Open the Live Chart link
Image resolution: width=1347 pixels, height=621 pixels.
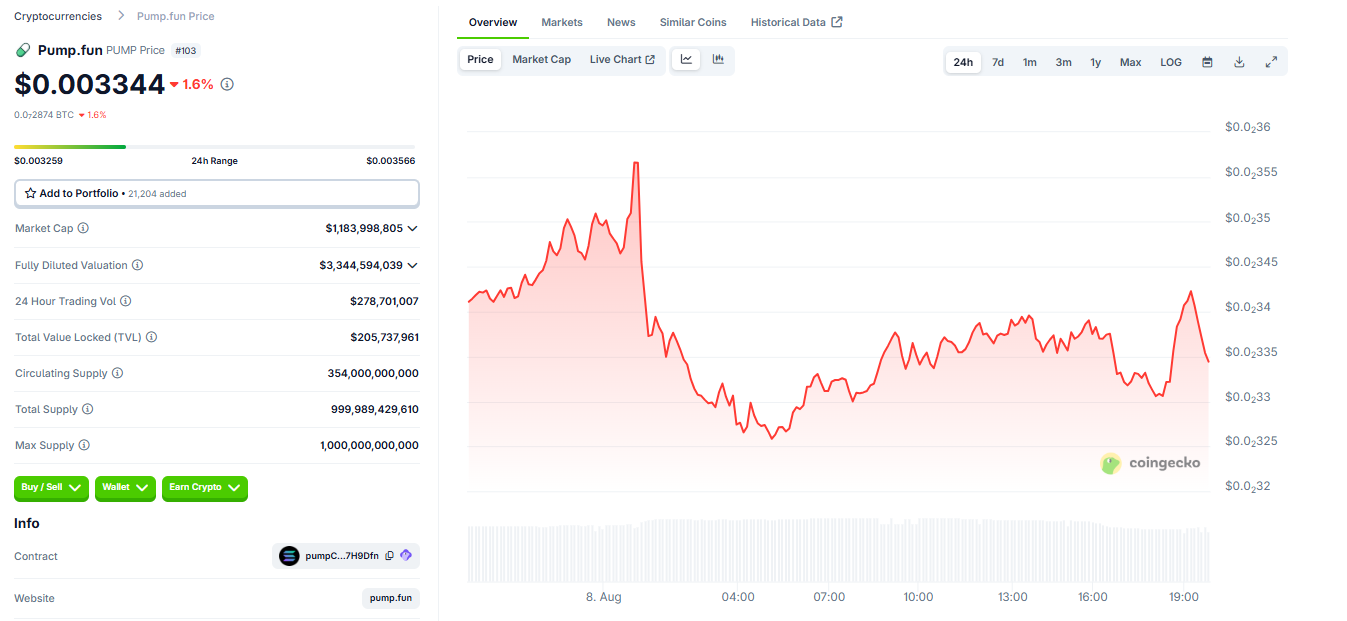[x=622, y=60]
